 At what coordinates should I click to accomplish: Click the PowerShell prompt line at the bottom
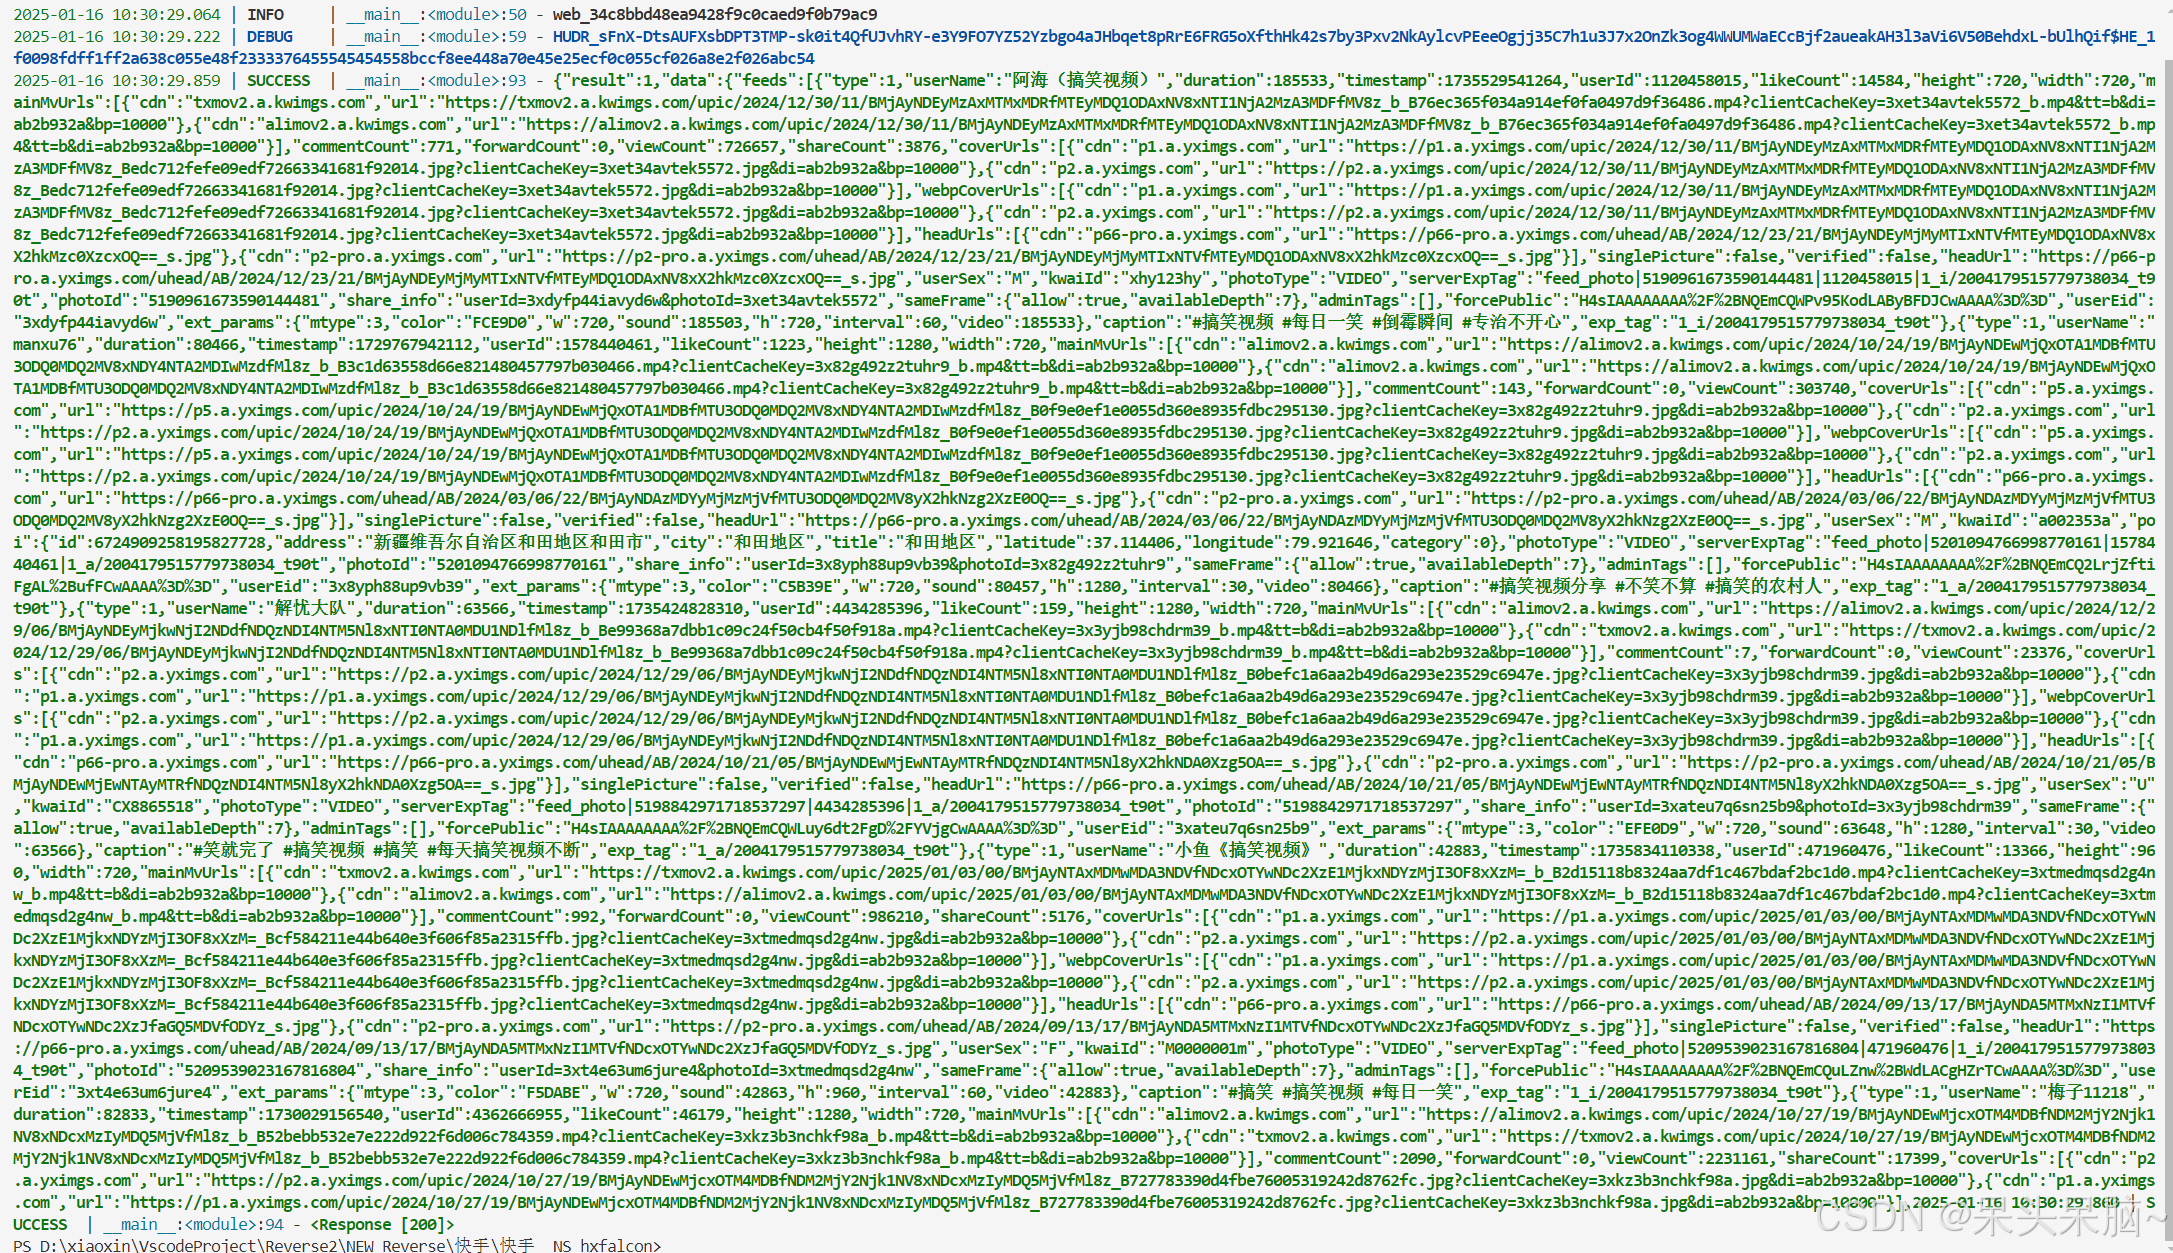point(336,1246)
